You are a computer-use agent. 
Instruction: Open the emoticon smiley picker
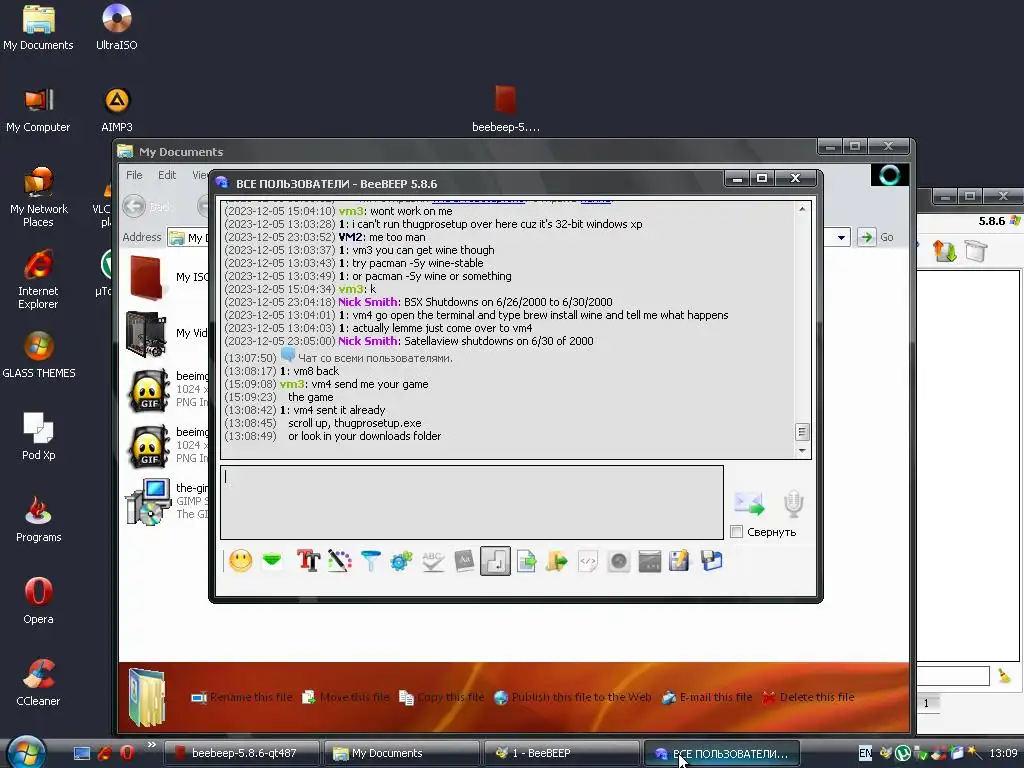click(240, 561)
